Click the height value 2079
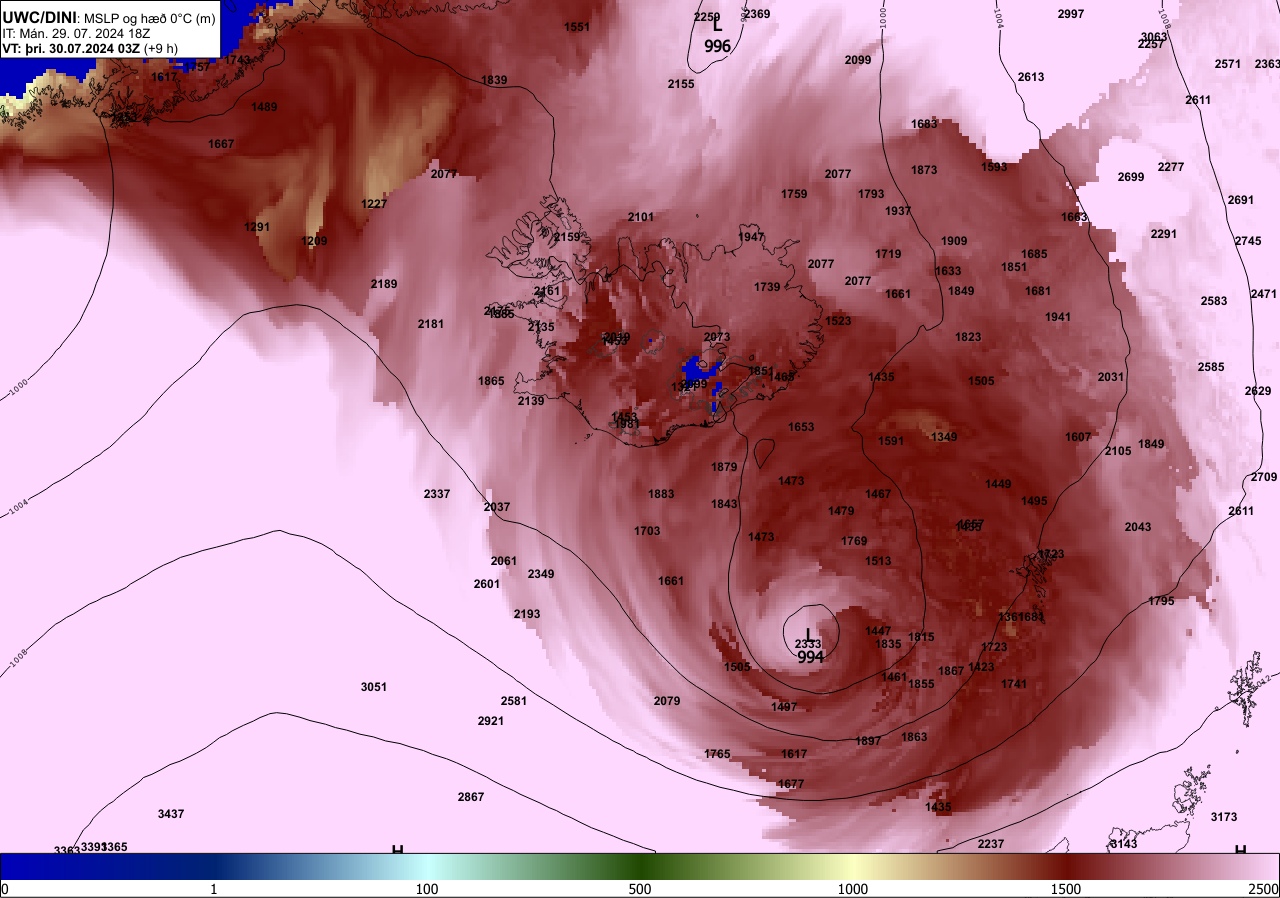This screenshot has width=1280, height=898. tap(667, 701)
